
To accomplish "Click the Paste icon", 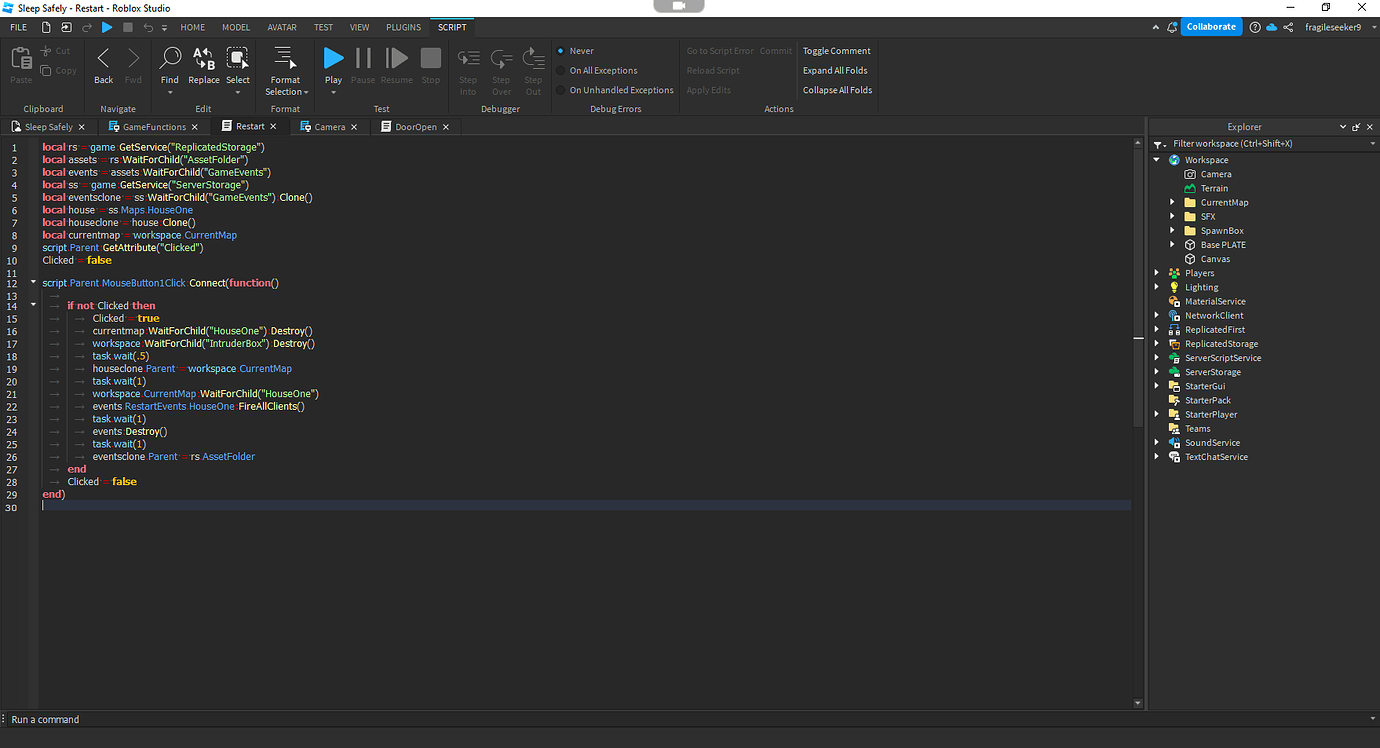I will [x=20, y=60].
